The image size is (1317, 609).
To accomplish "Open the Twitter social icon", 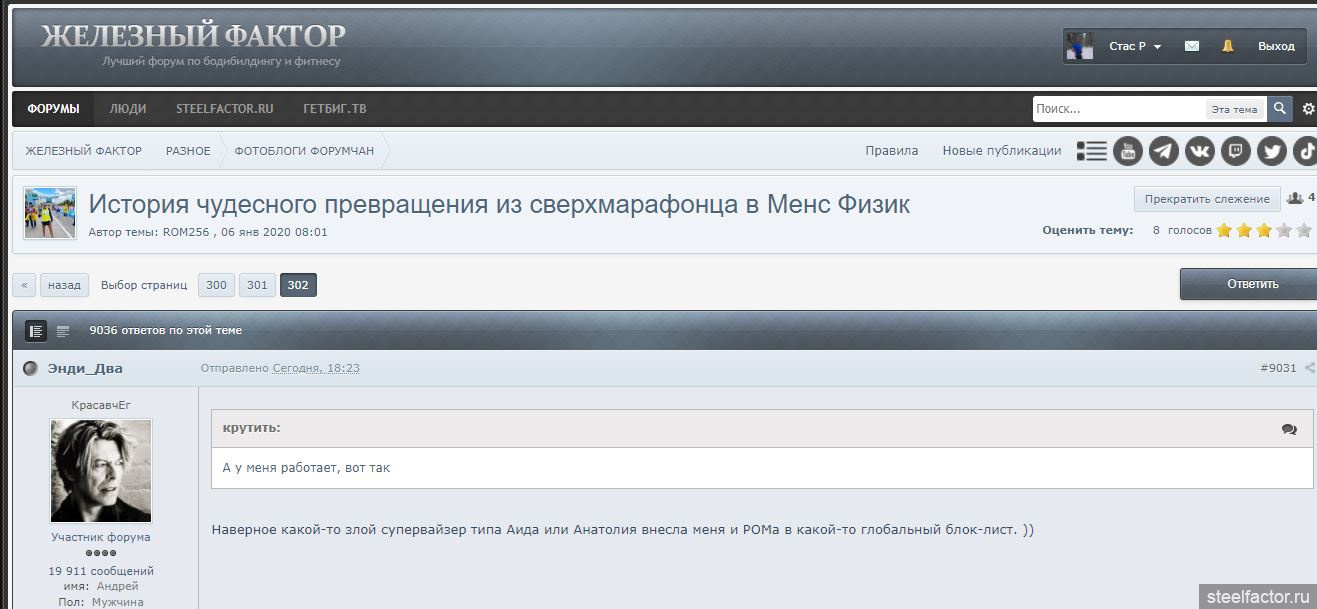I will pos(1271,151).
